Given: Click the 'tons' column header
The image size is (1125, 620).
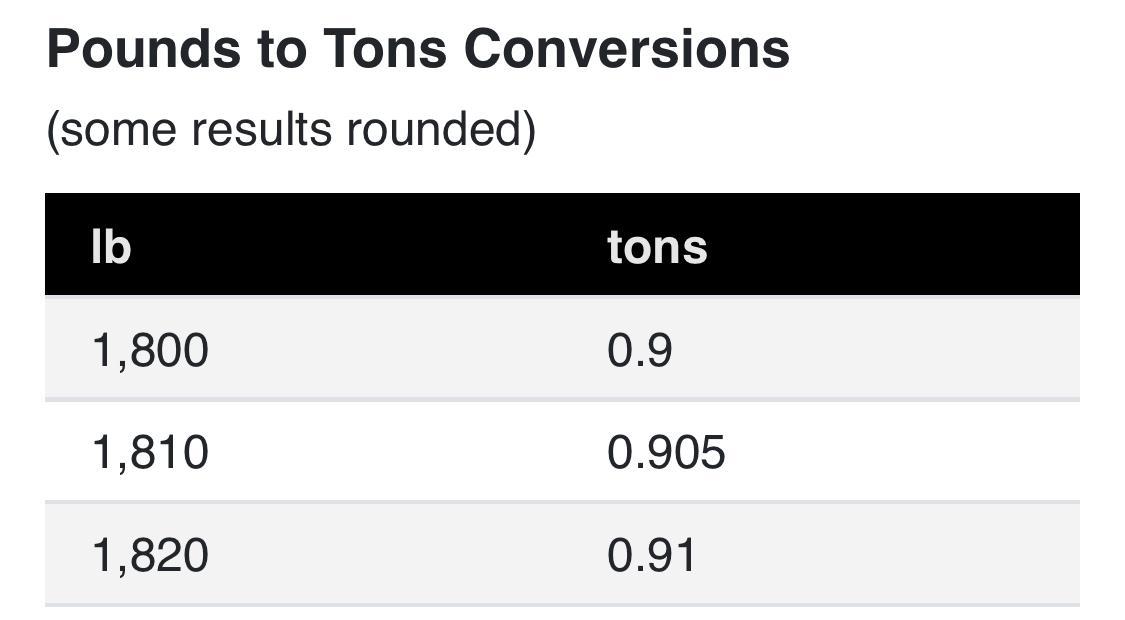Looking at the screenshot, I should tap(657, 248).
